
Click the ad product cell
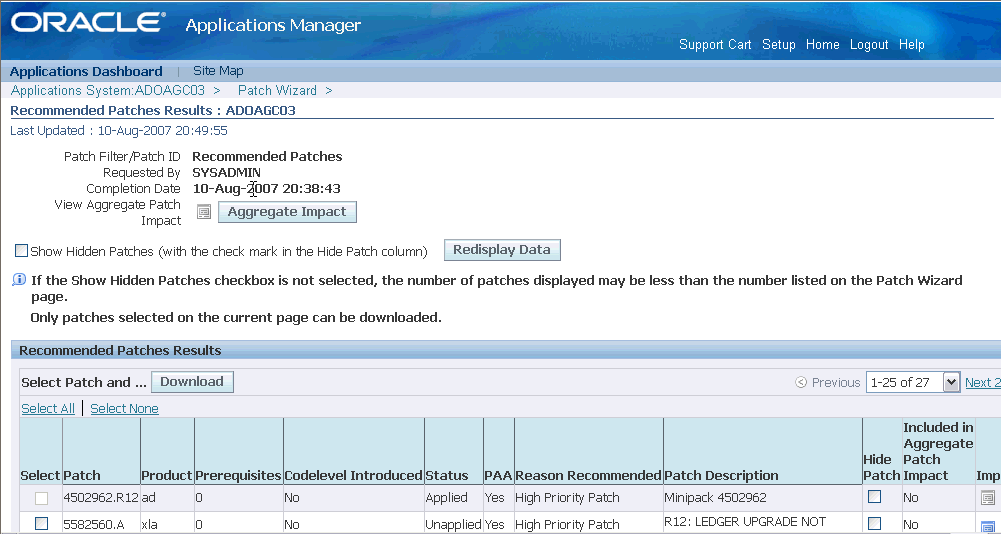(x=149, y=498)
